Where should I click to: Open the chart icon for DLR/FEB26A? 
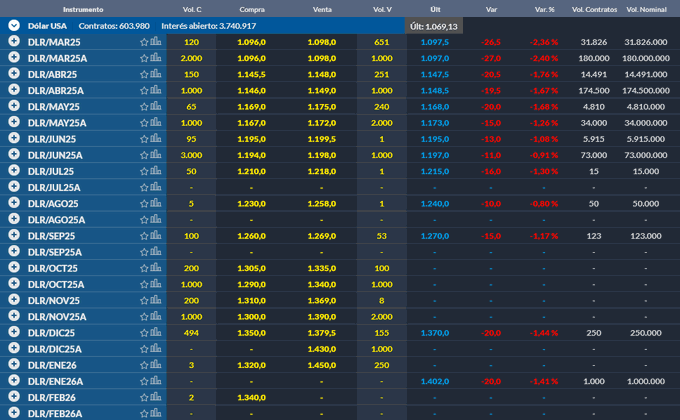pos(156,413)
